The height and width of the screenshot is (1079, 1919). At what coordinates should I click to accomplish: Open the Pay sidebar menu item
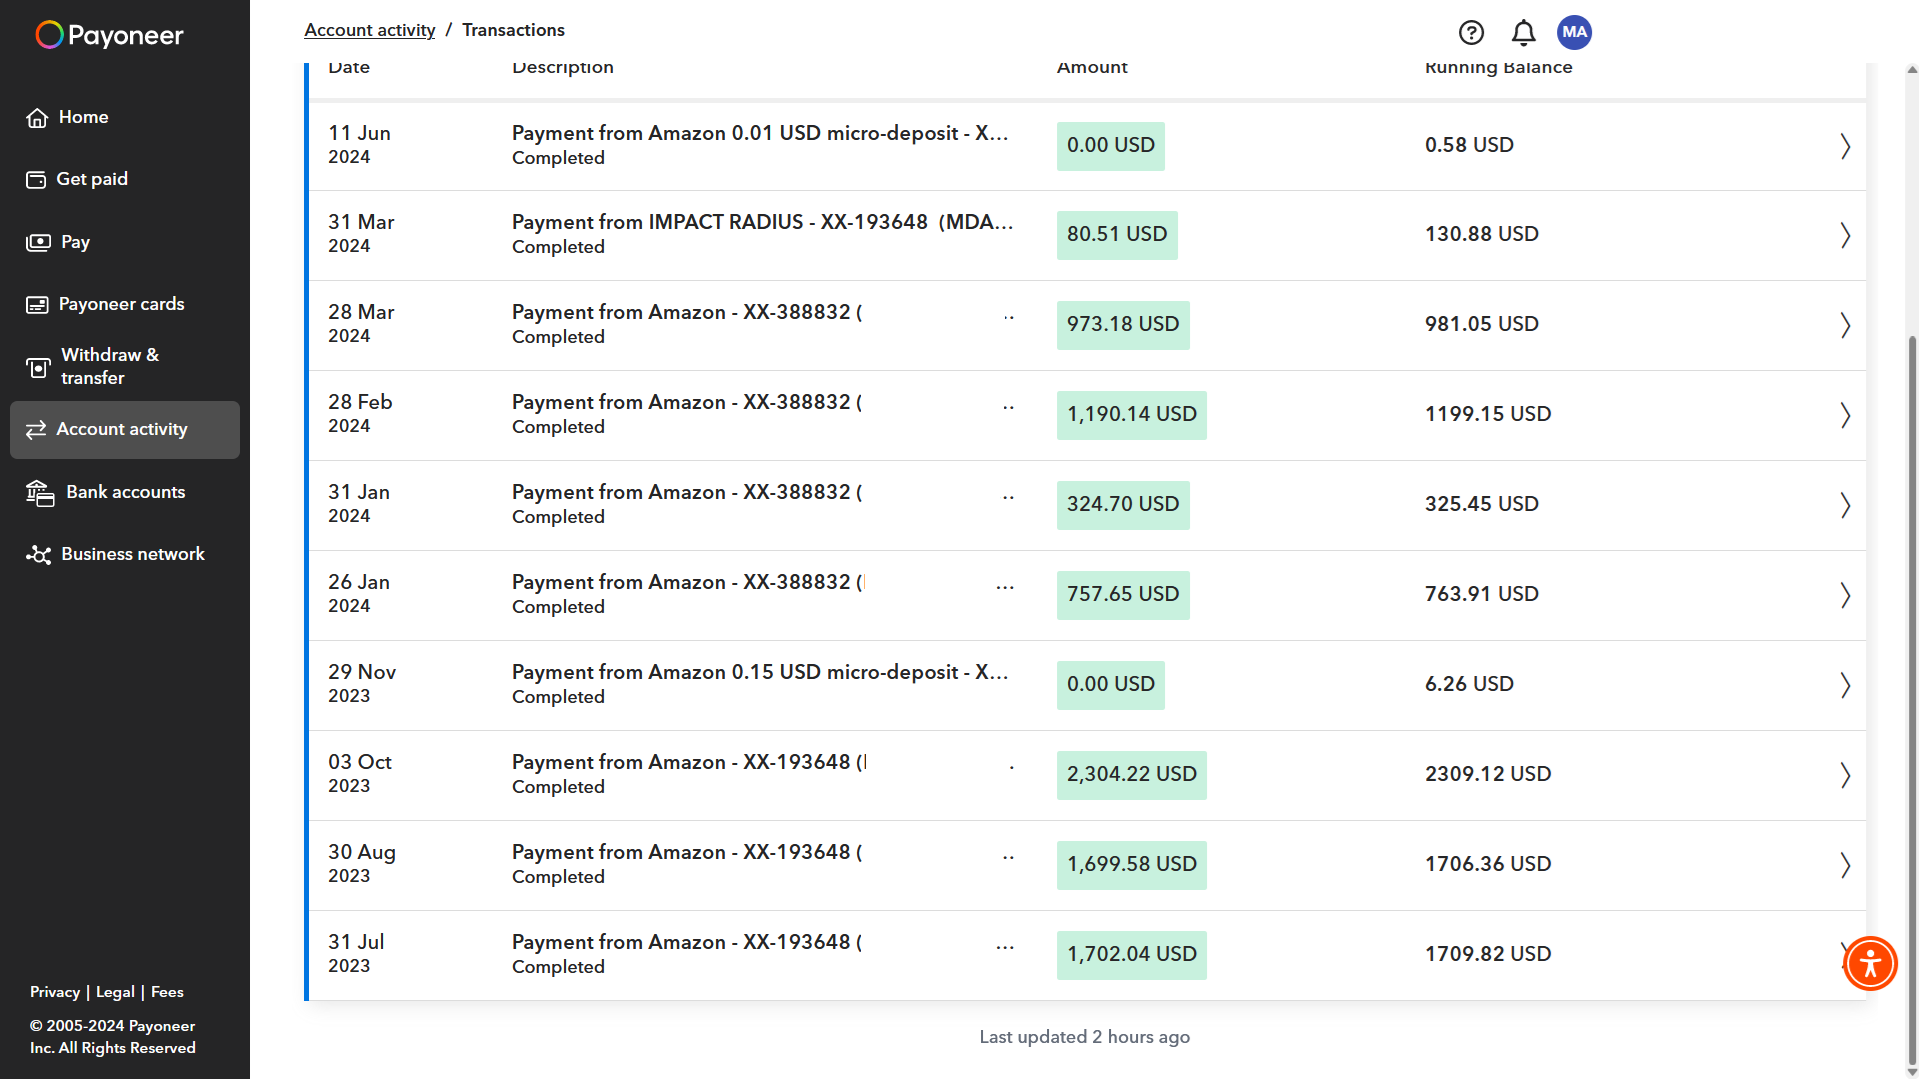tap(75, 242)
